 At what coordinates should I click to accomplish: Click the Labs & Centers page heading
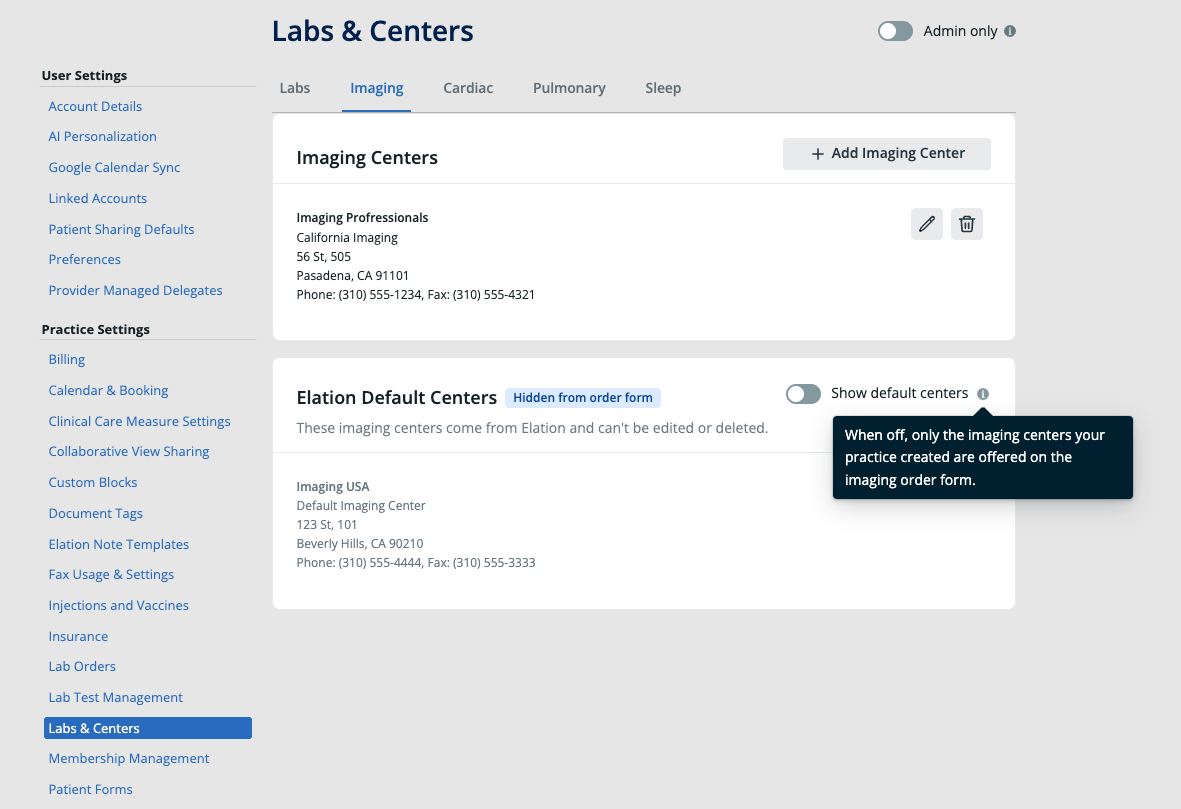click(373, 32)
